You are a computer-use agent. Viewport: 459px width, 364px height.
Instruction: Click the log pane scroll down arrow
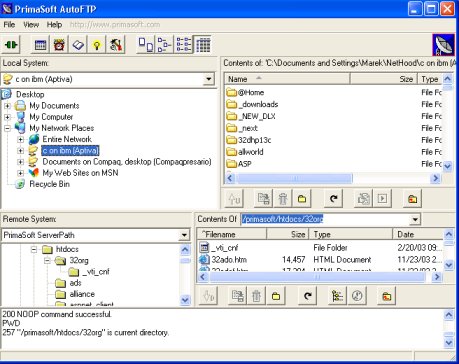(449, 343)
